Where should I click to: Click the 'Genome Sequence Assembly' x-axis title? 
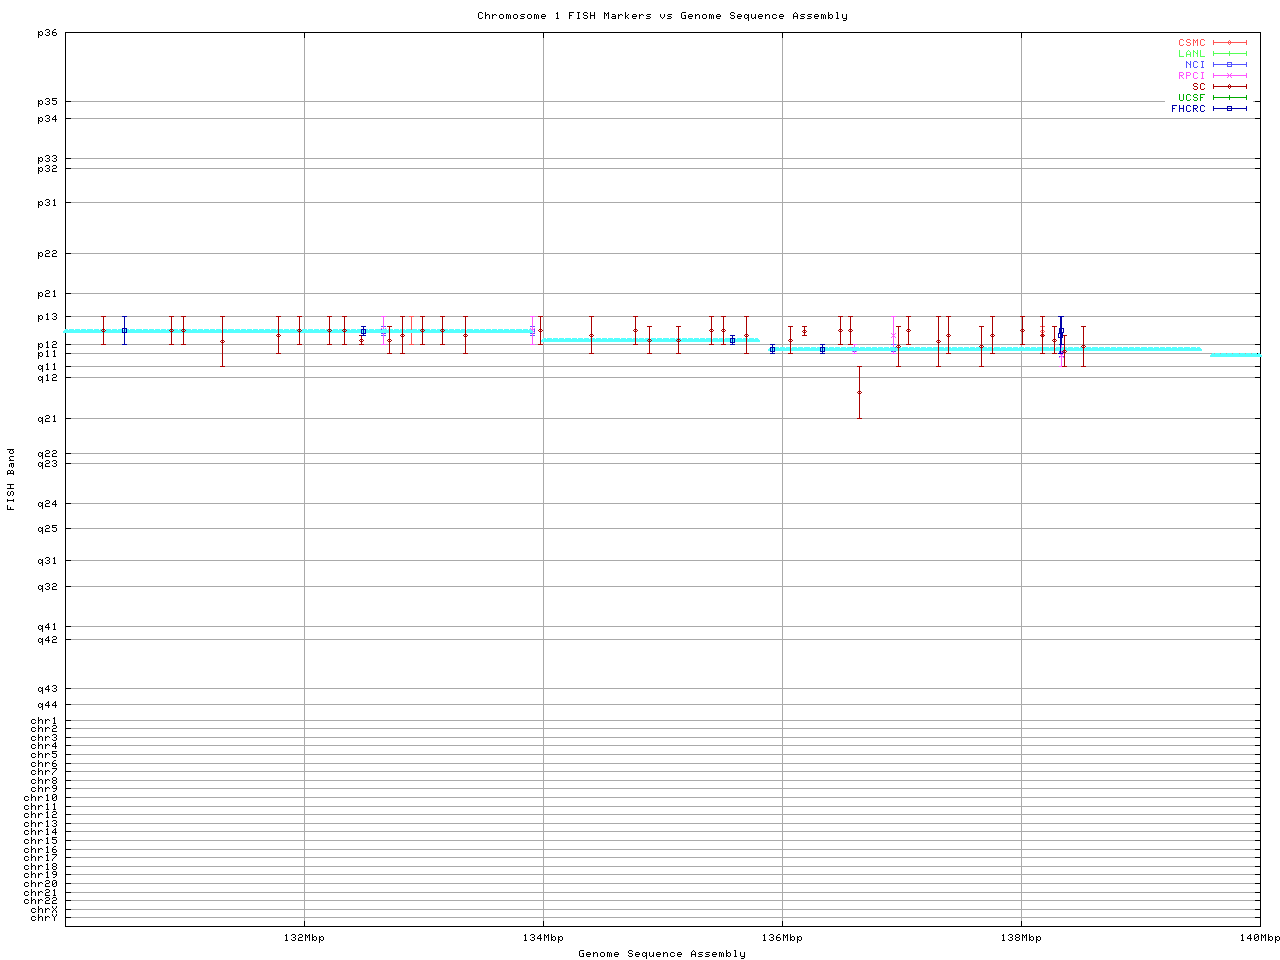[x=662, y=954]
